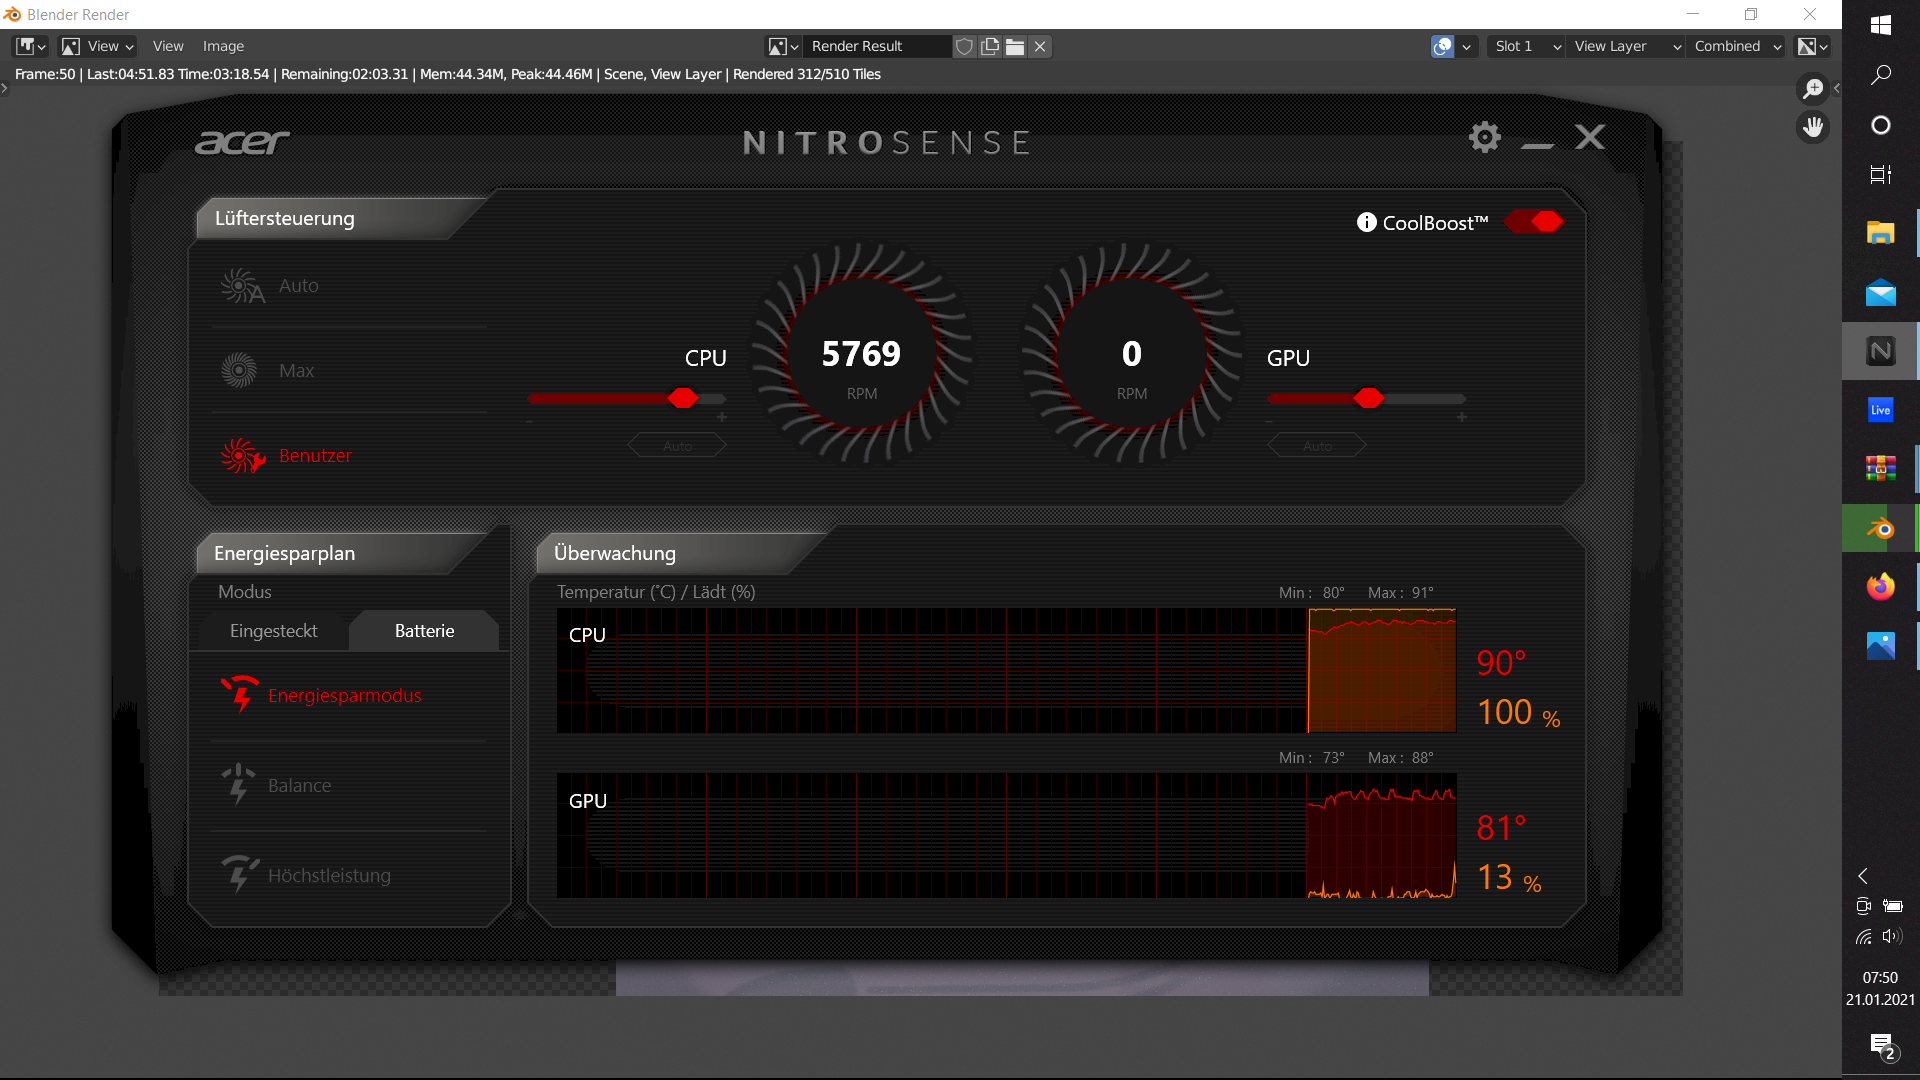
Task: Open the display channels dropdown
Action: point(1813,46)
